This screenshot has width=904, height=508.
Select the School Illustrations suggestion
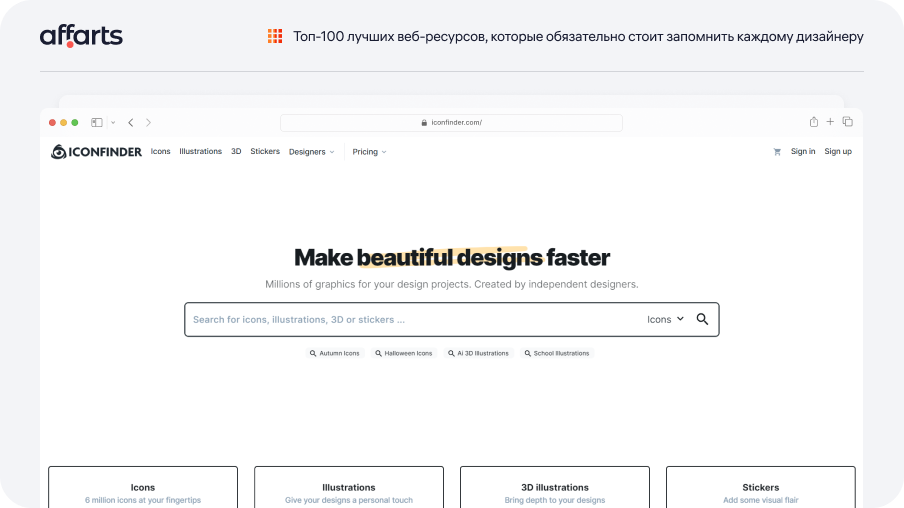point(557,353)
